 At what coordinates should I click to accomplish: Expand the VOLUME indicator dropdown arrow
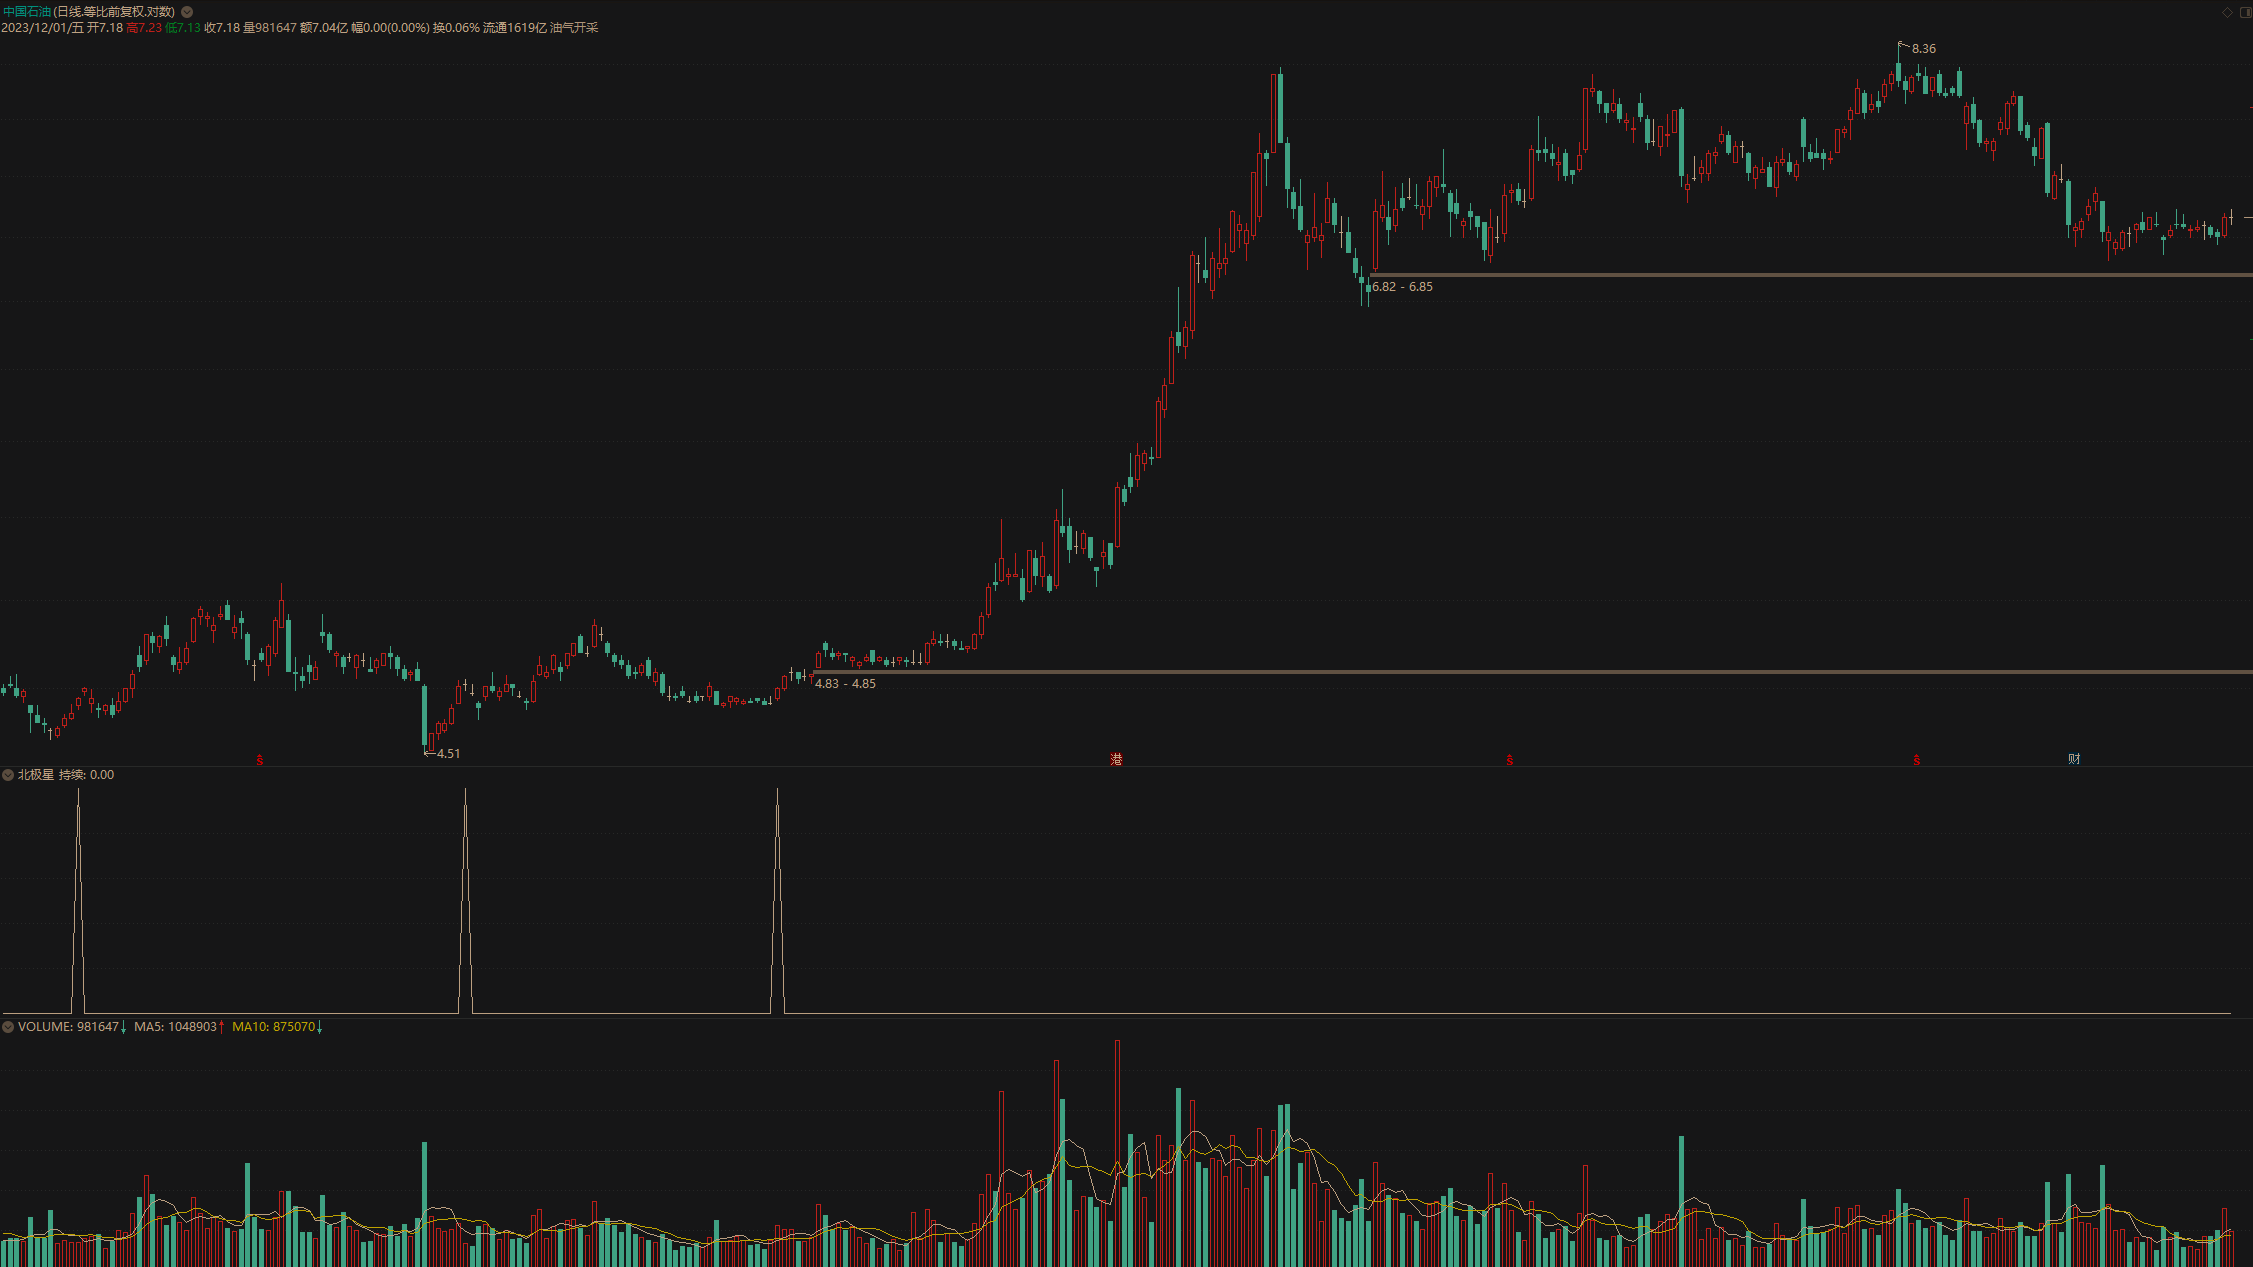coord(8,1027)
